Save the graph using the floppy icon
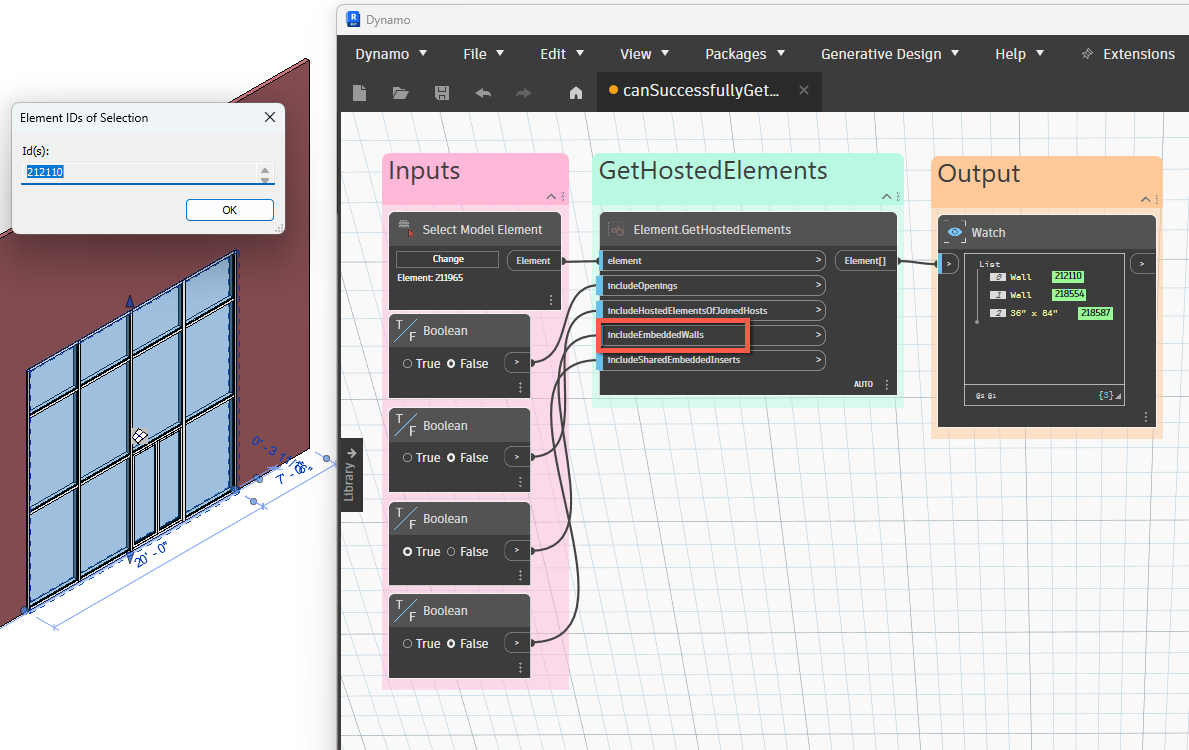This screenshot has height=750, width=1189. [442, 93]
